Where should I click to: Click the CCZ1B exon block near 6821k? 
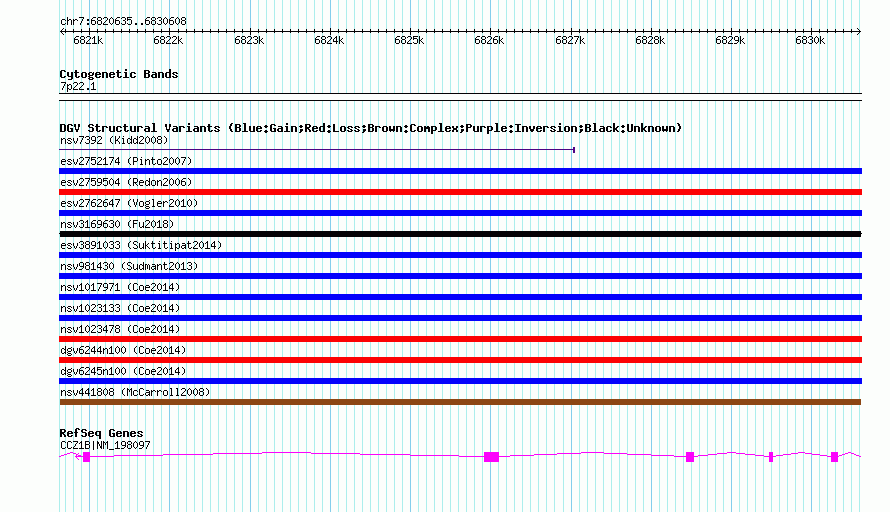[x=86, y=457]
